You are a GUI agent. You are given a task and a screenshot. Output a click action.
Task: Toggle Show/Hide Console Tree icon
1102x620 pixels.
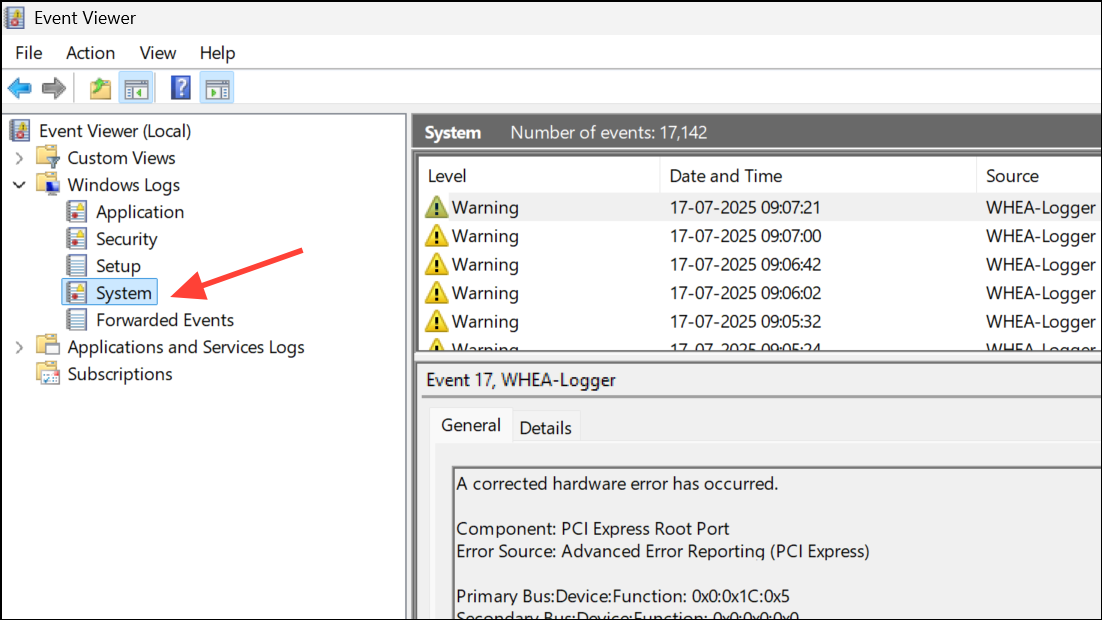[x=136, y=89]
